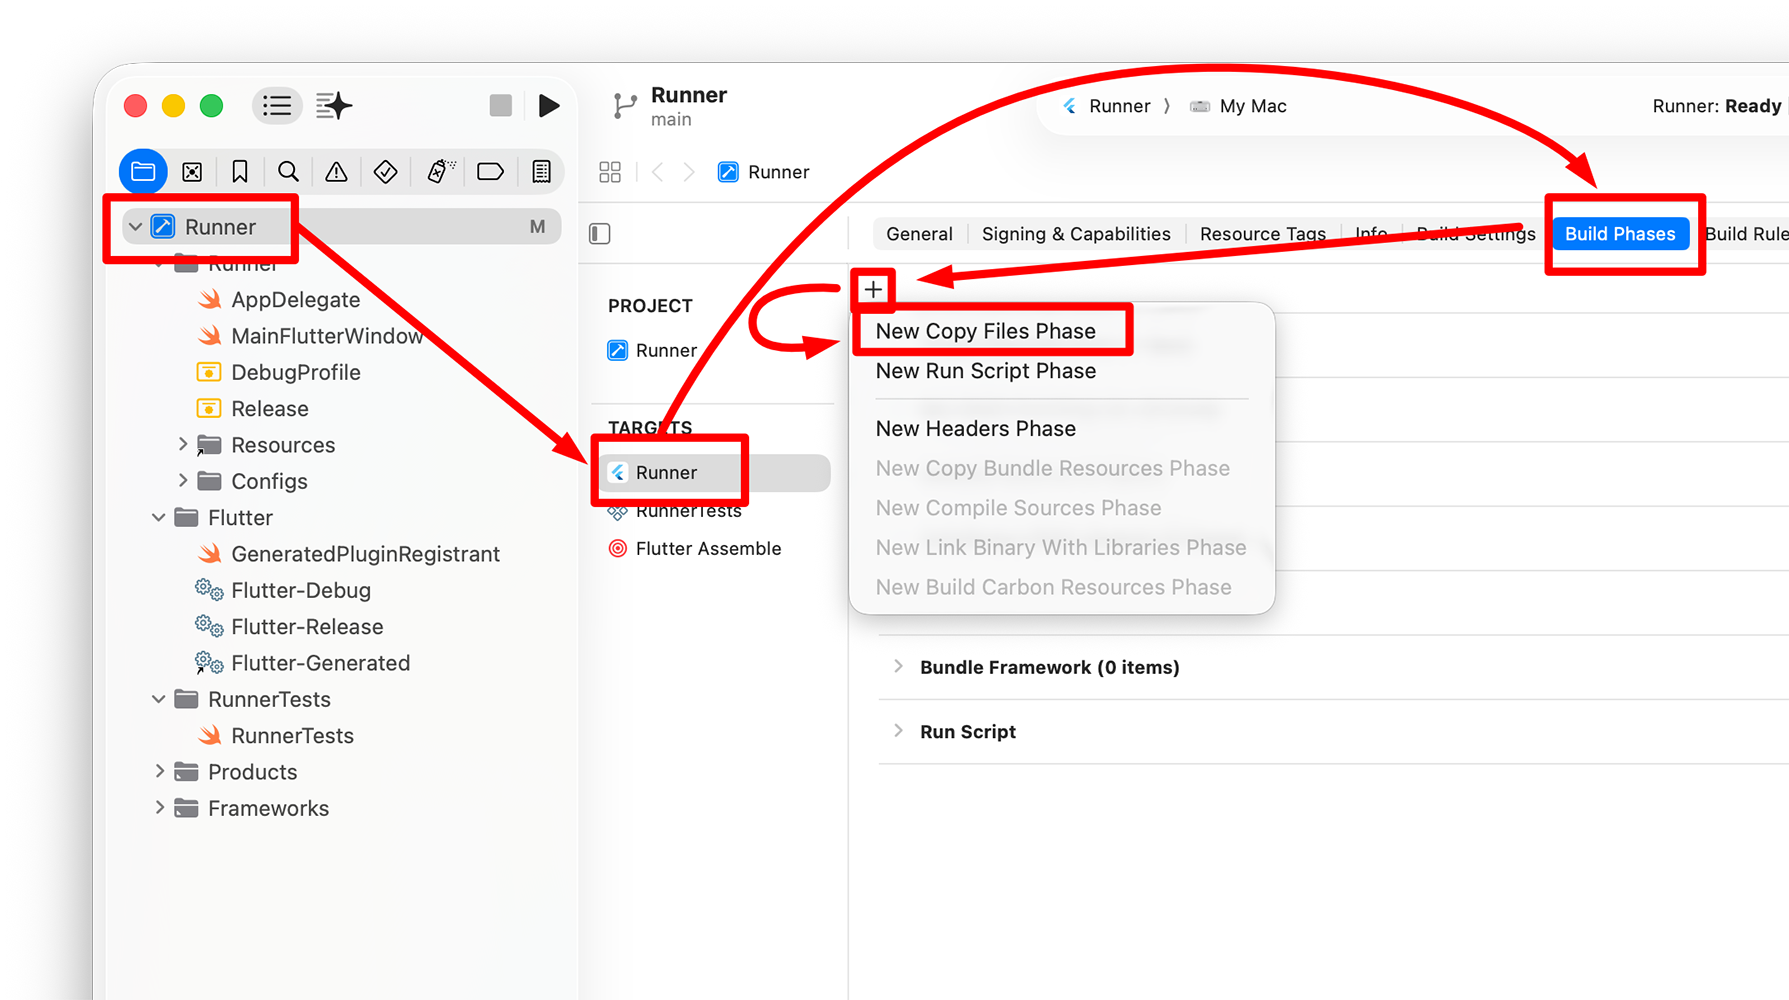Screen dimensions: 1789x1000
Task: Click the coding assistant sparkle icon
Action: (x=334, y=106)
